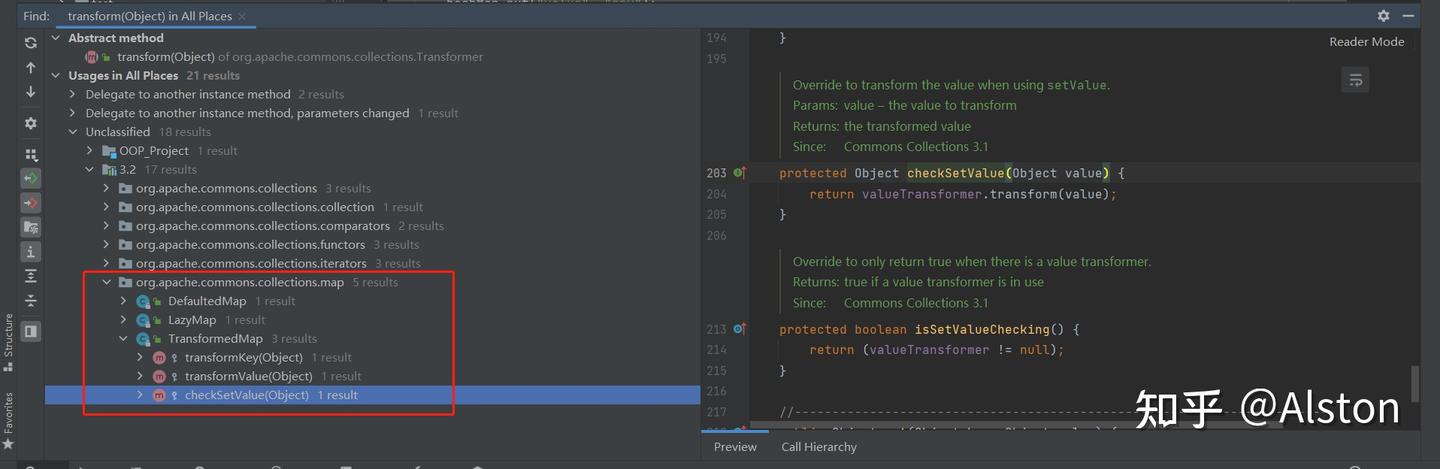
Task: Expand DefaultedMap class node
Action: (x=124, y=301)
